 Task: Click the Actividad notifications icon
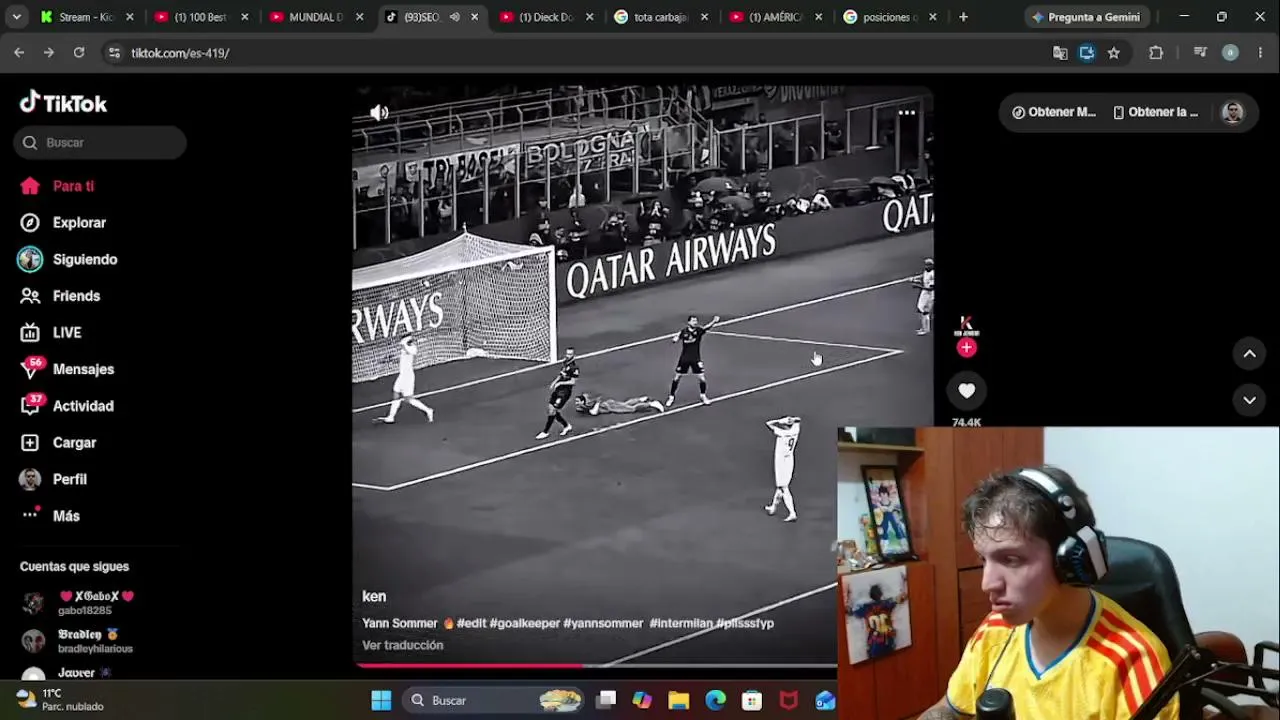(31, 405)
